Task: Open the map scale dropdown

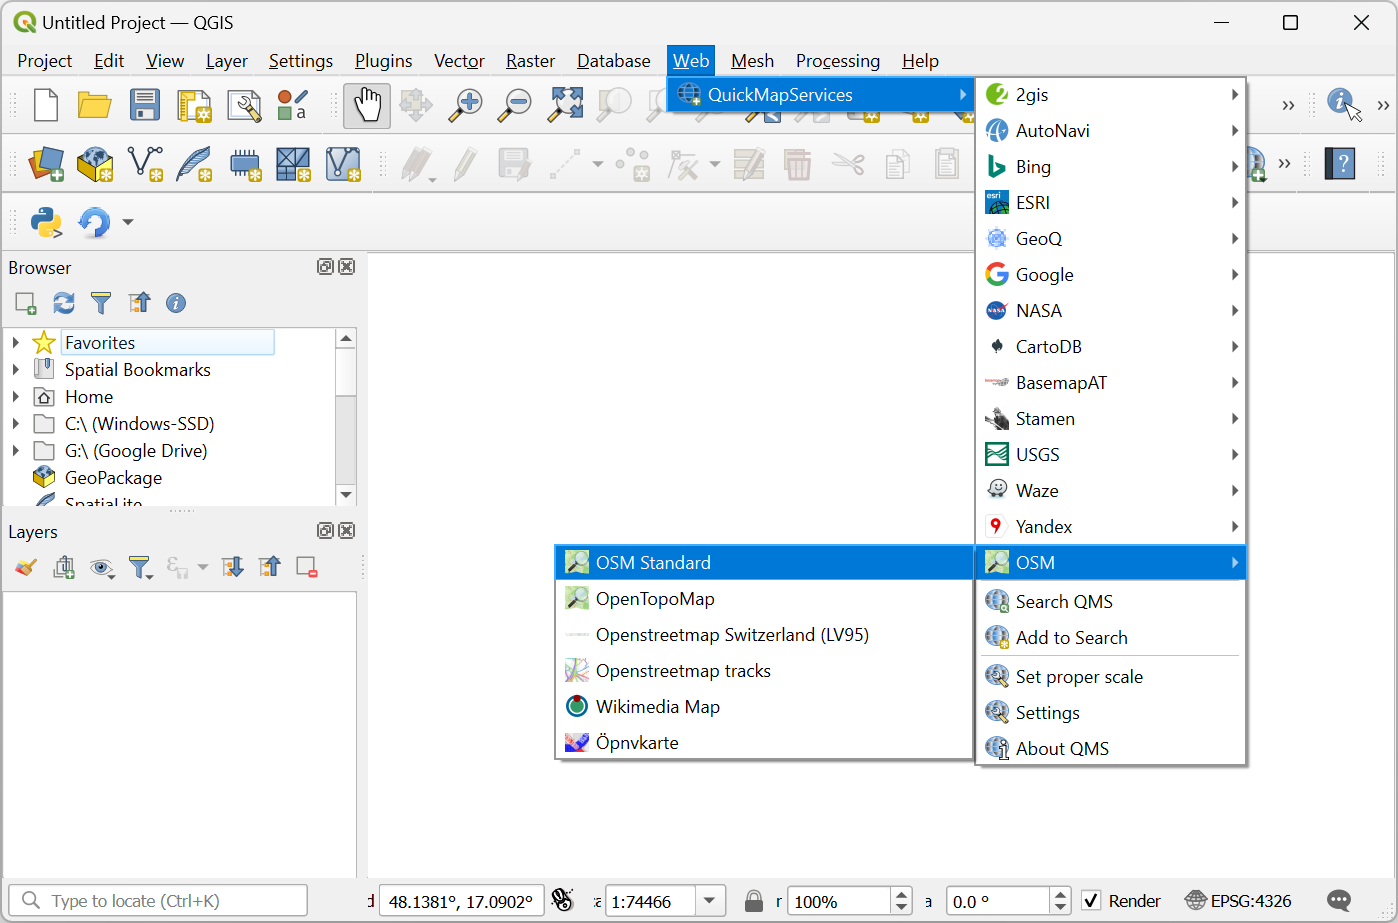Action: [x=710, y=901]
